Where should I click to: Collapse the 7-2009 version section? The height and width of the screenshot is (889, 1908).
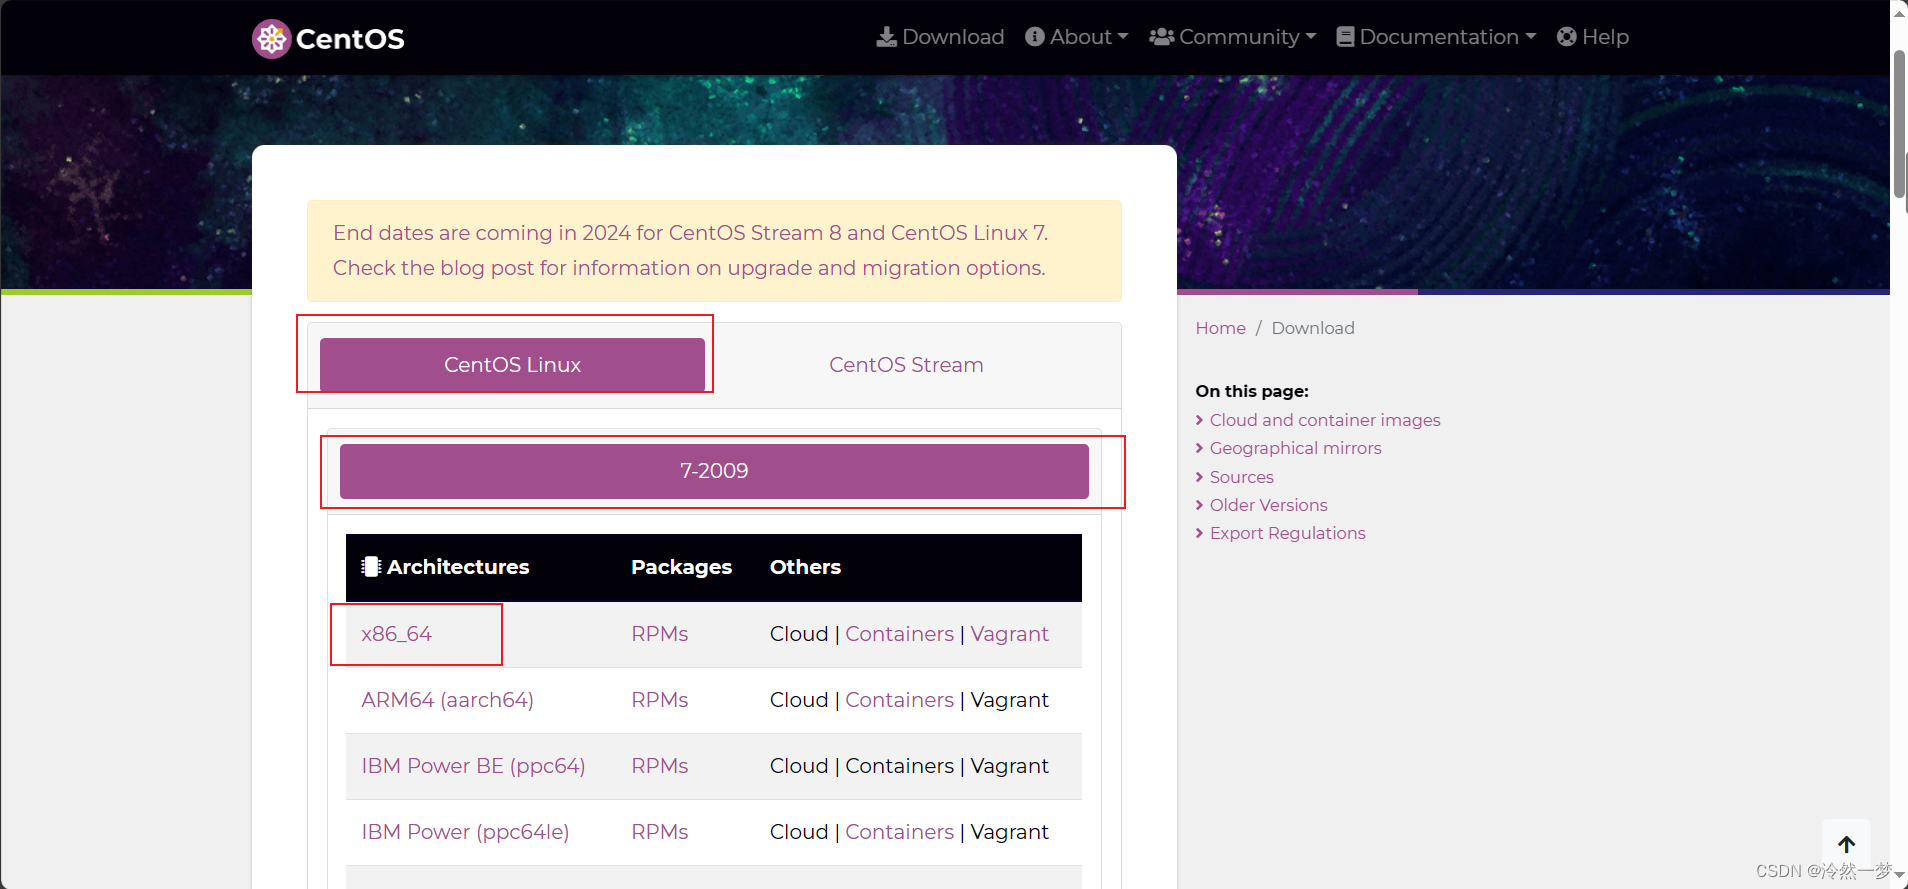[x=714, y=471]
